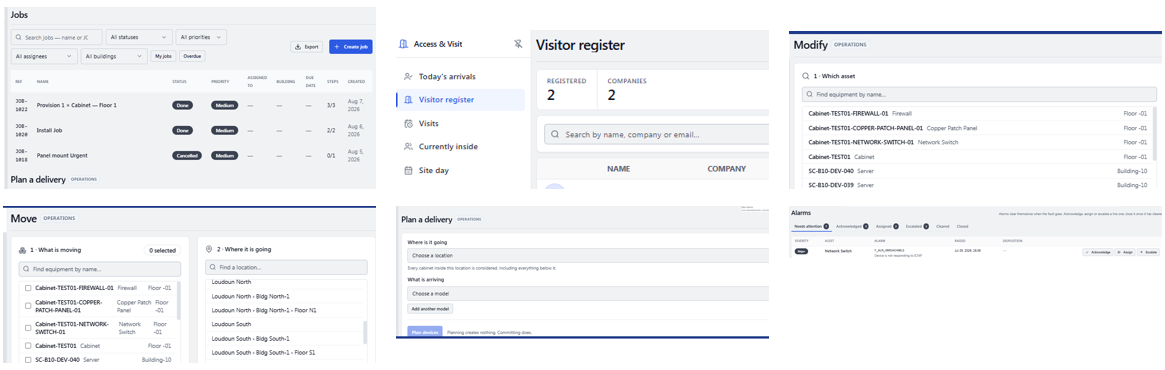Screen dimensions: 1165x370
Task: Switch to the Acknowledged alarms tab
Action: click(x=852, y=226)
